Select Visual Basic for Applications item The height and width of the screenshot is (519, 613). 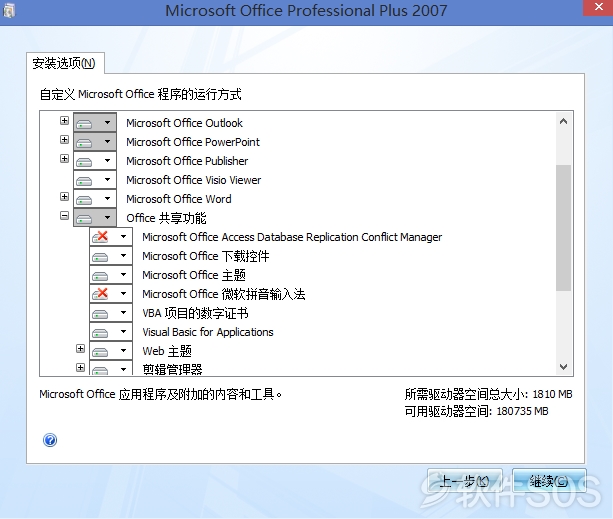coord(208,332)
